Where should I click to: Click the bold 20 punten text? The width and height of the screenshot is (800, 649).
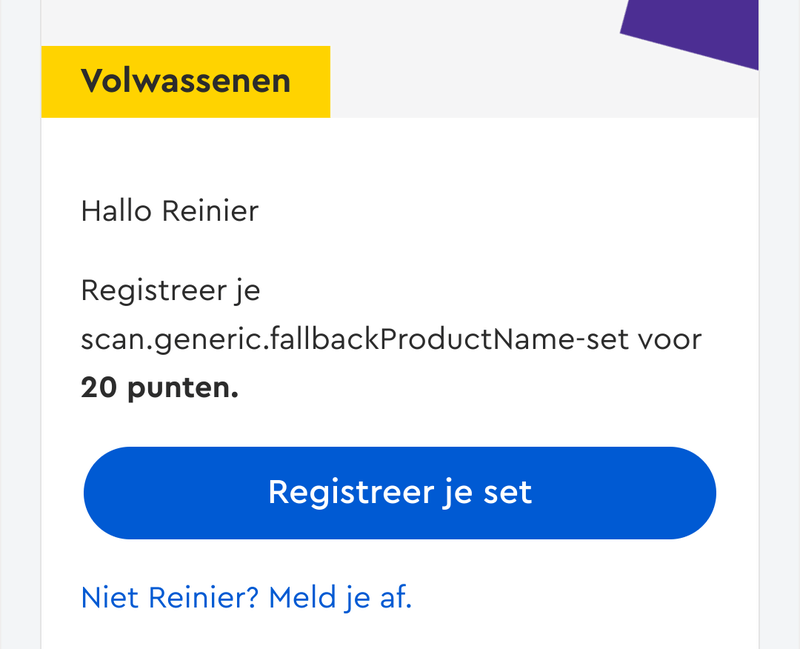(x=160, y=388)
